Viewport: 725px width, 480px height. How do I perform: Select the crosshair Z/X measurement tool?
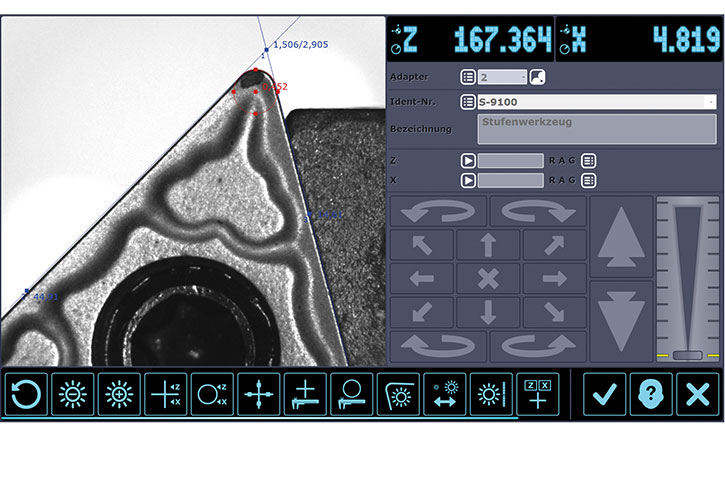point(166,395)
